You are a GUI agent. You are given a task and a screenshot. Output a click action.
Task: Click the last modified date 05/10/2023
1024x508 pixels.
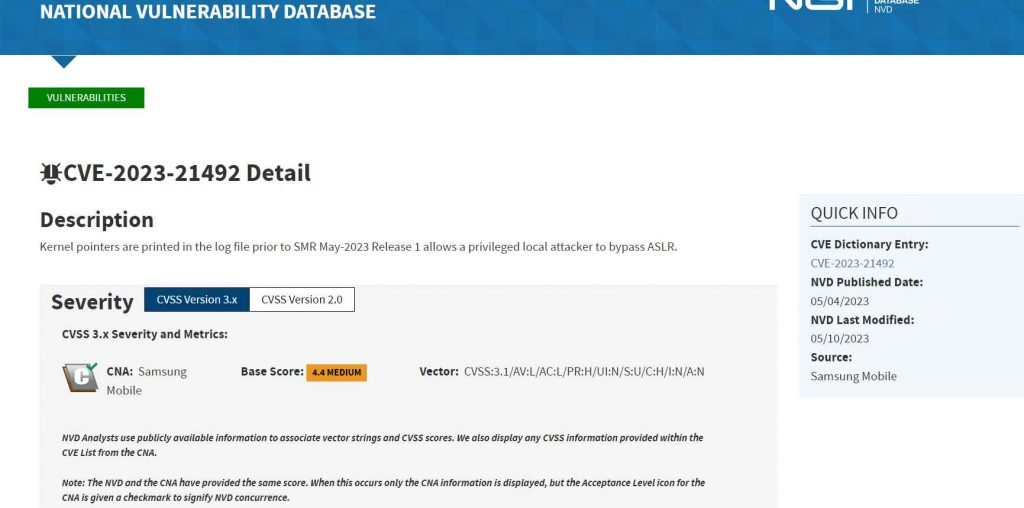pos(840,338)
